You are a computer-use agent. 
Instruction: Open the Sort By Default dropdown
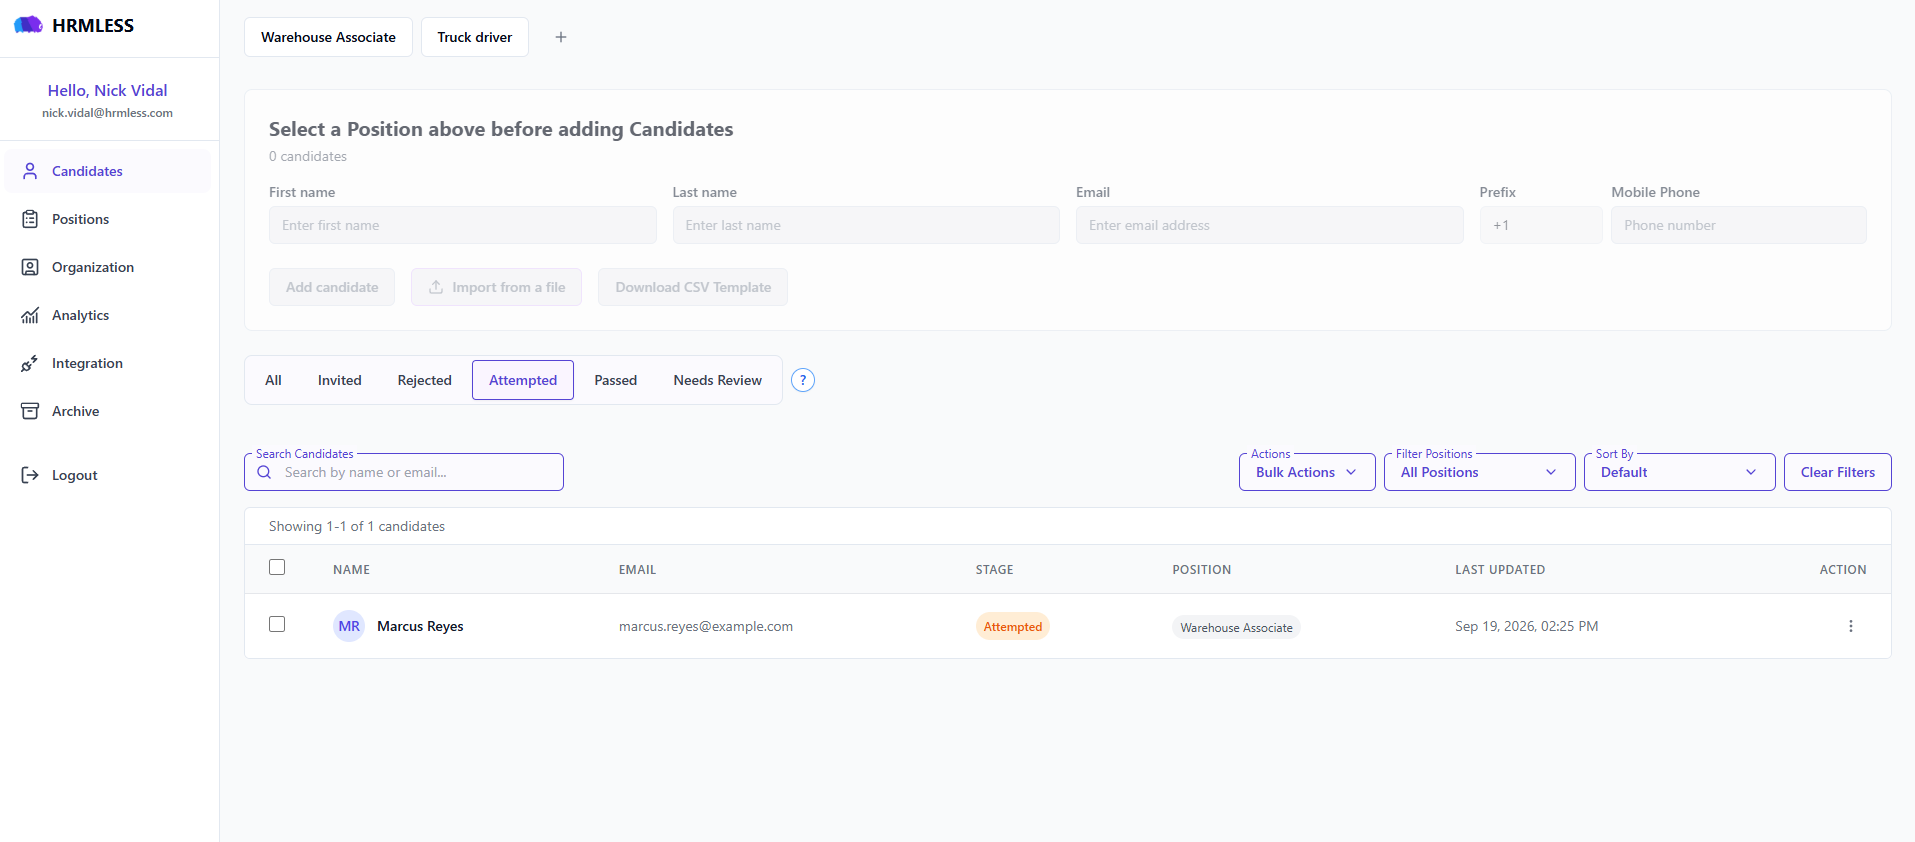(1680, 472)
